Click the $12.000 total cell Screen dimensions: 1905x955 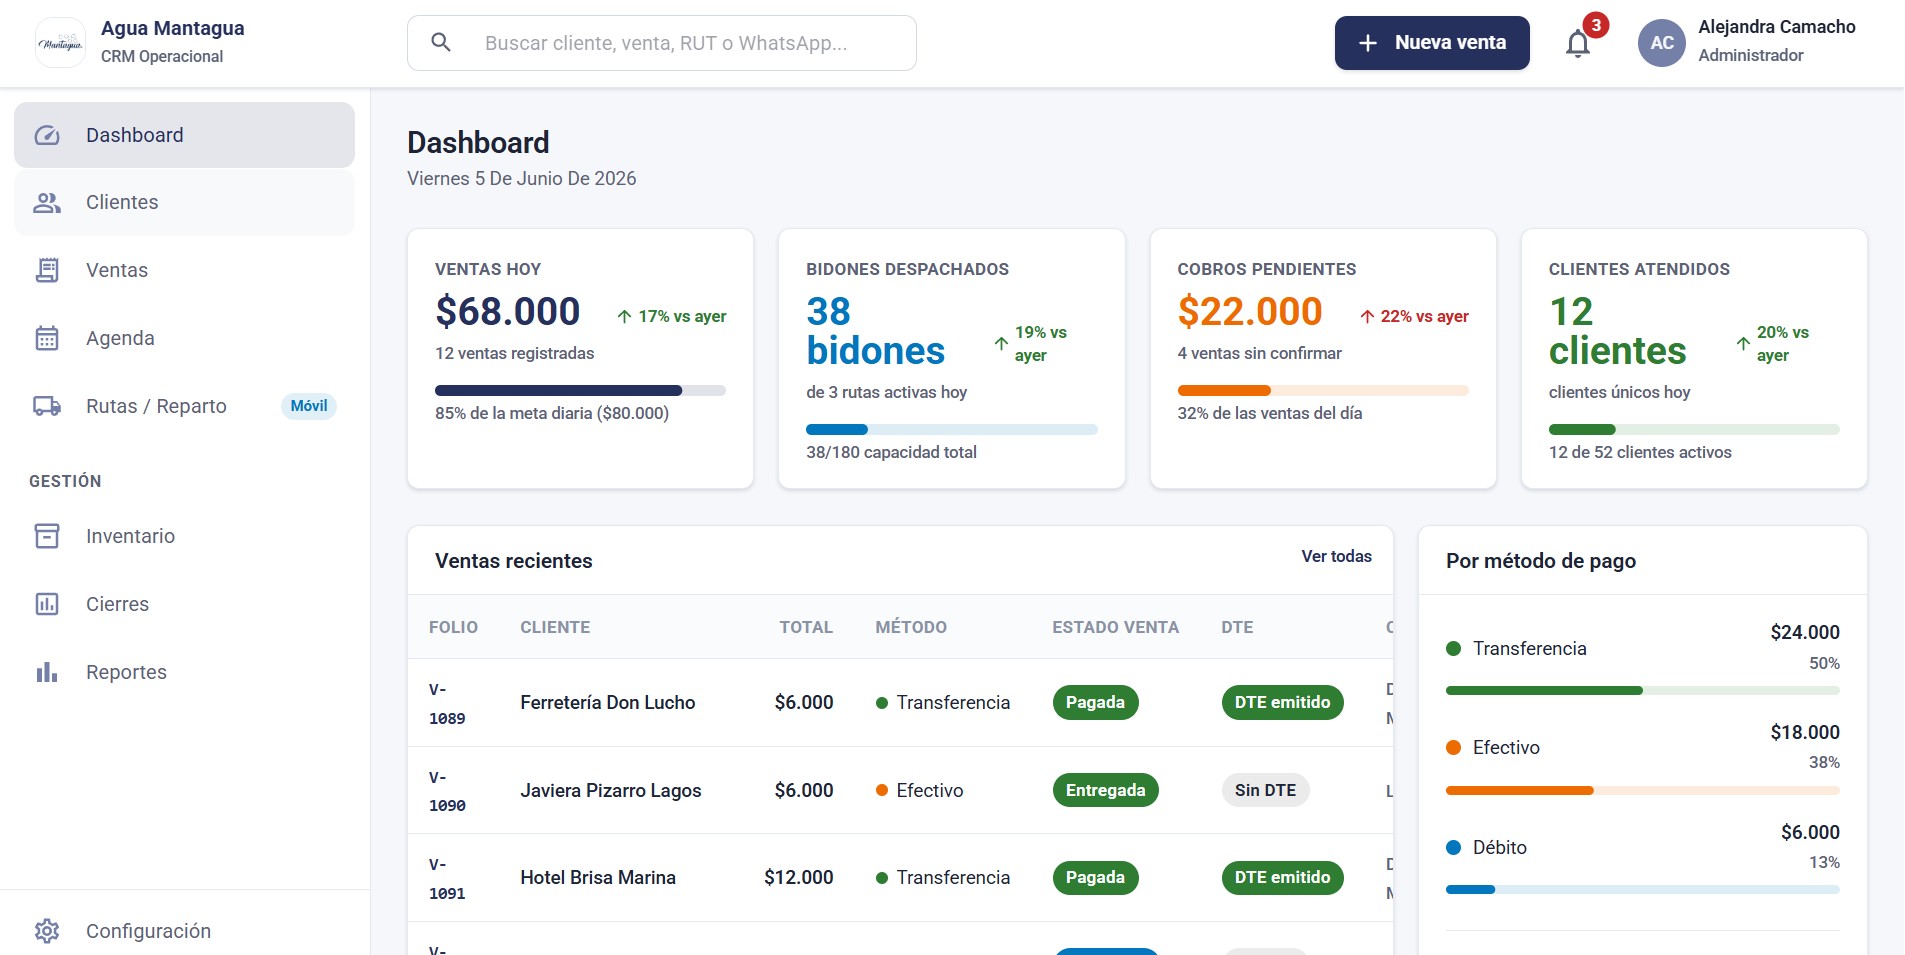point(798,877)
